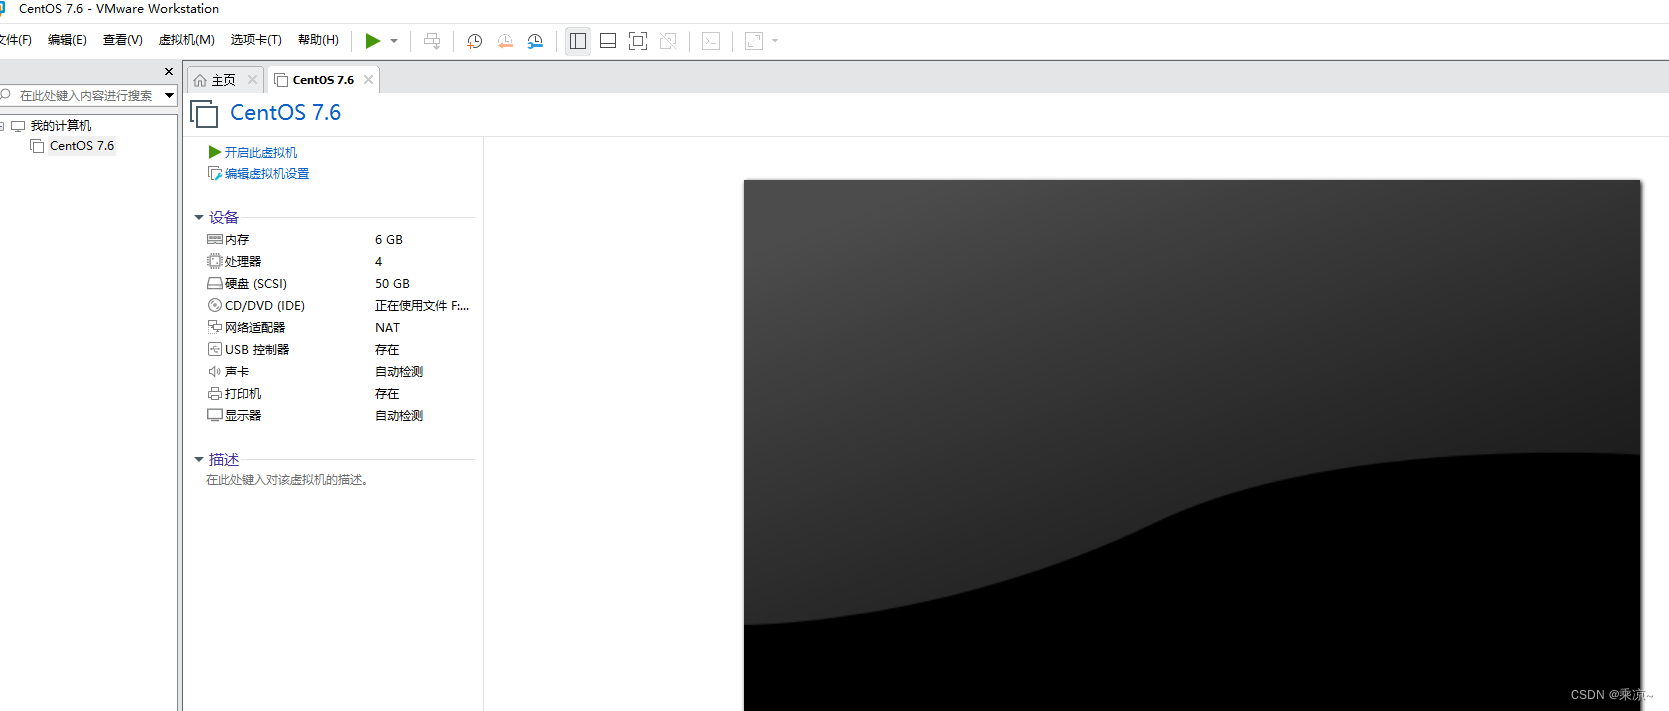The width and height of the screenshot is (1669, 711).
Task: Close the 主页 tab
Action: point(252,80)
